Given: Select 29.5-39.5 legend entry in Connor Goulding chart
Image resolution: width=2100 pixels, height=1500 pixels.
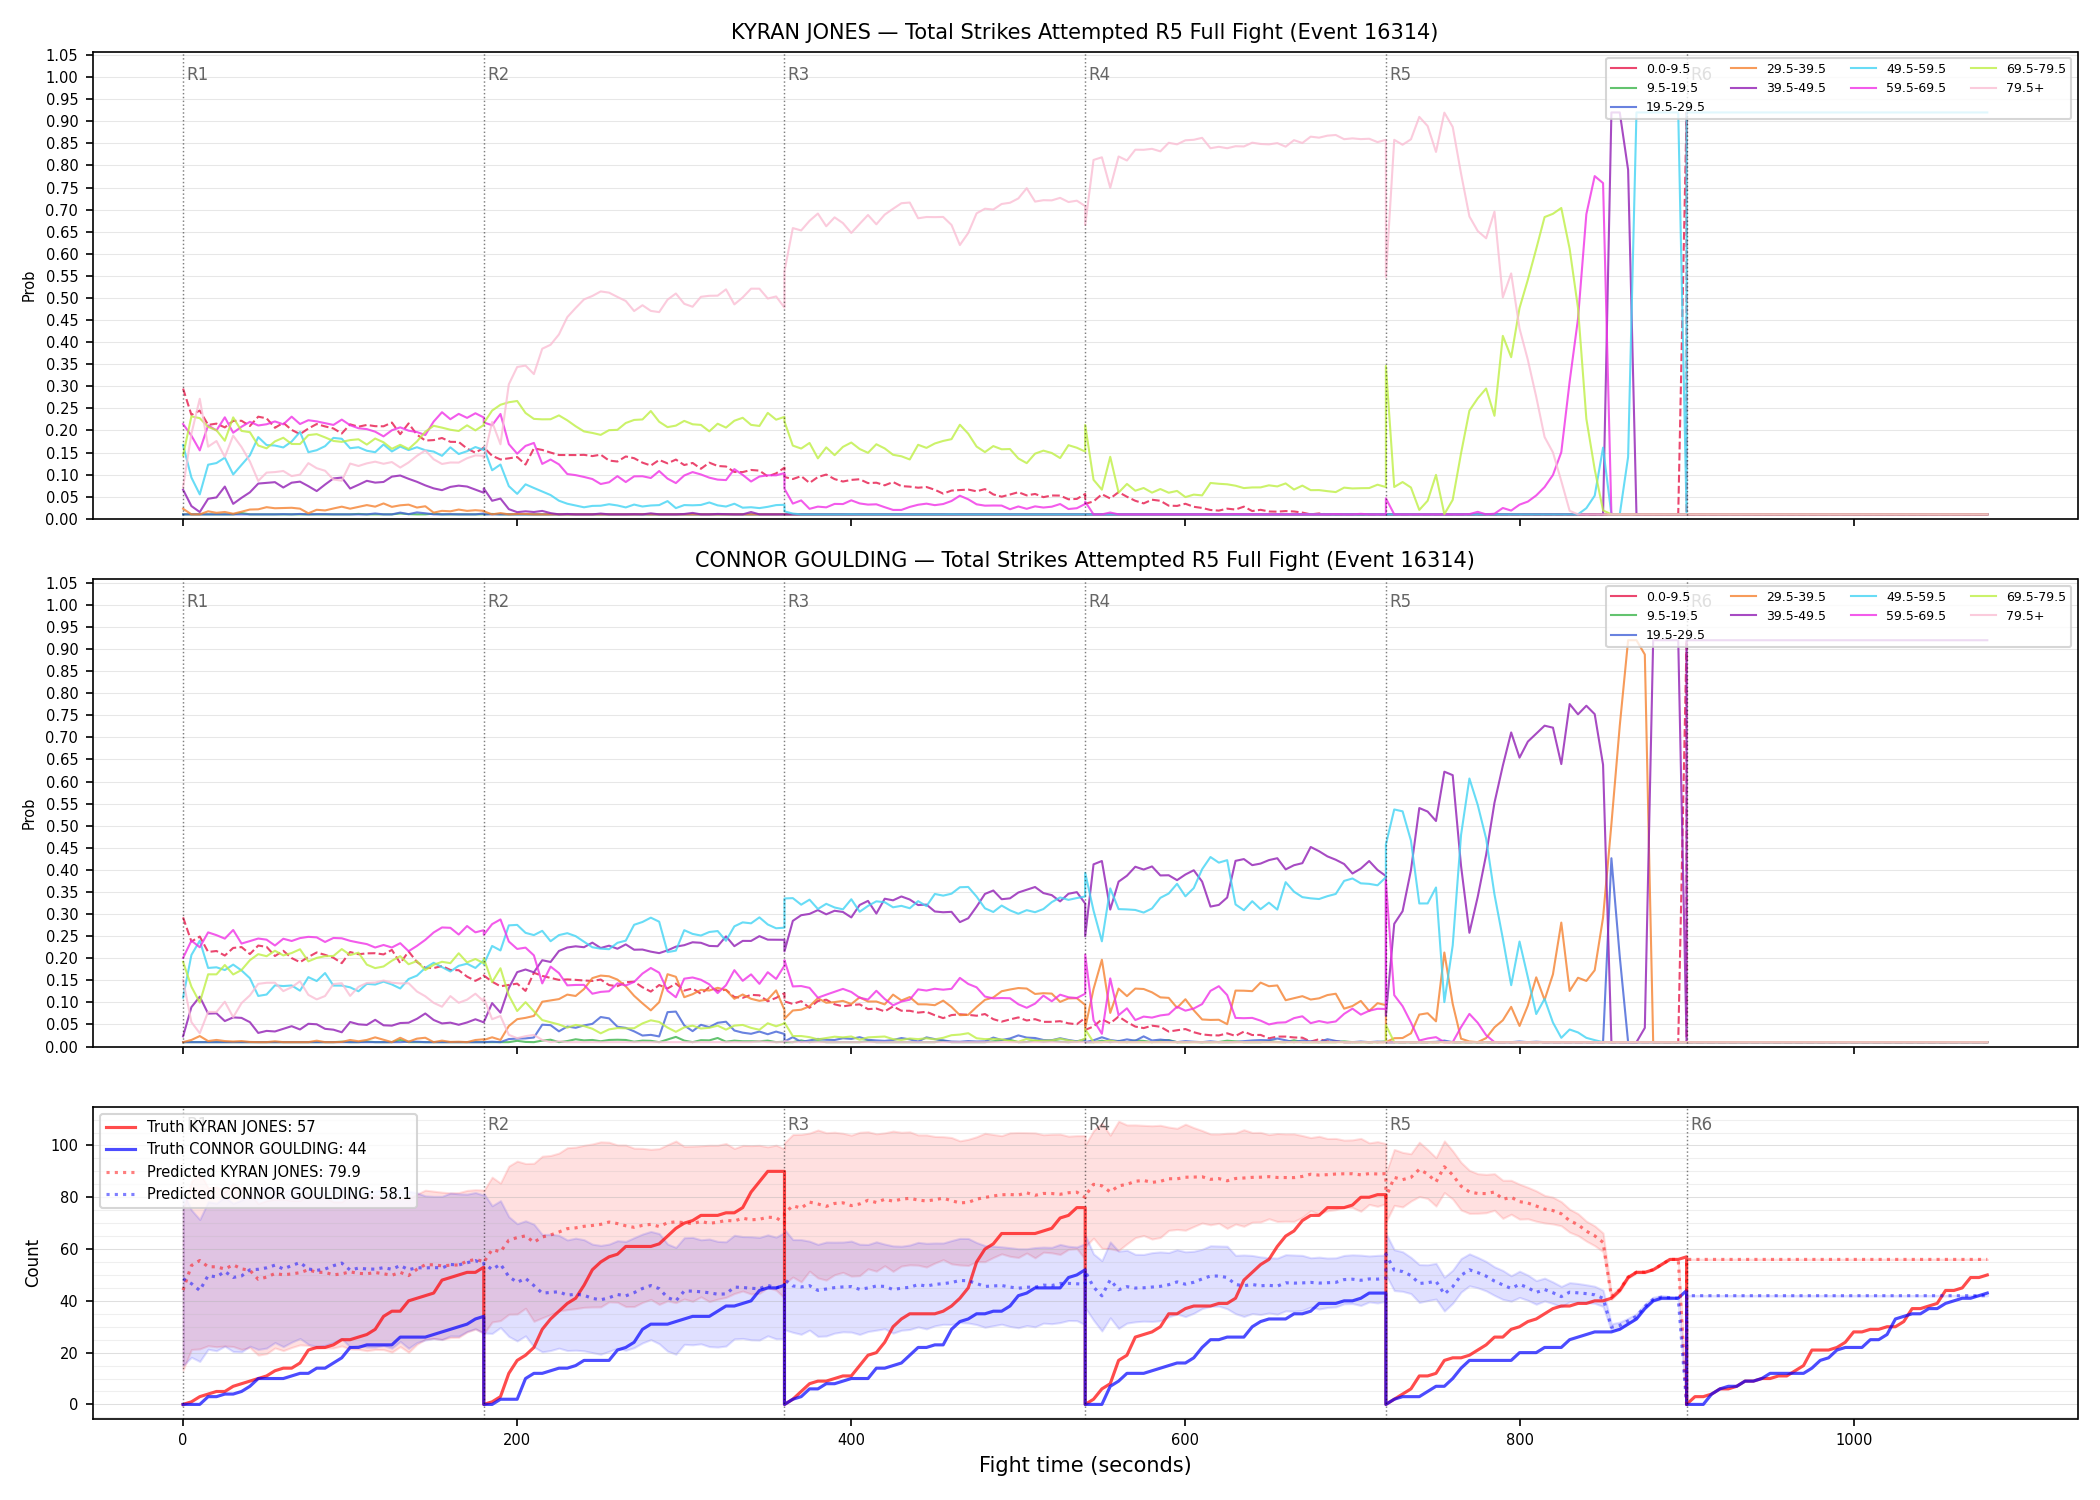Looking at the screenshot, I should point(1778,597).
